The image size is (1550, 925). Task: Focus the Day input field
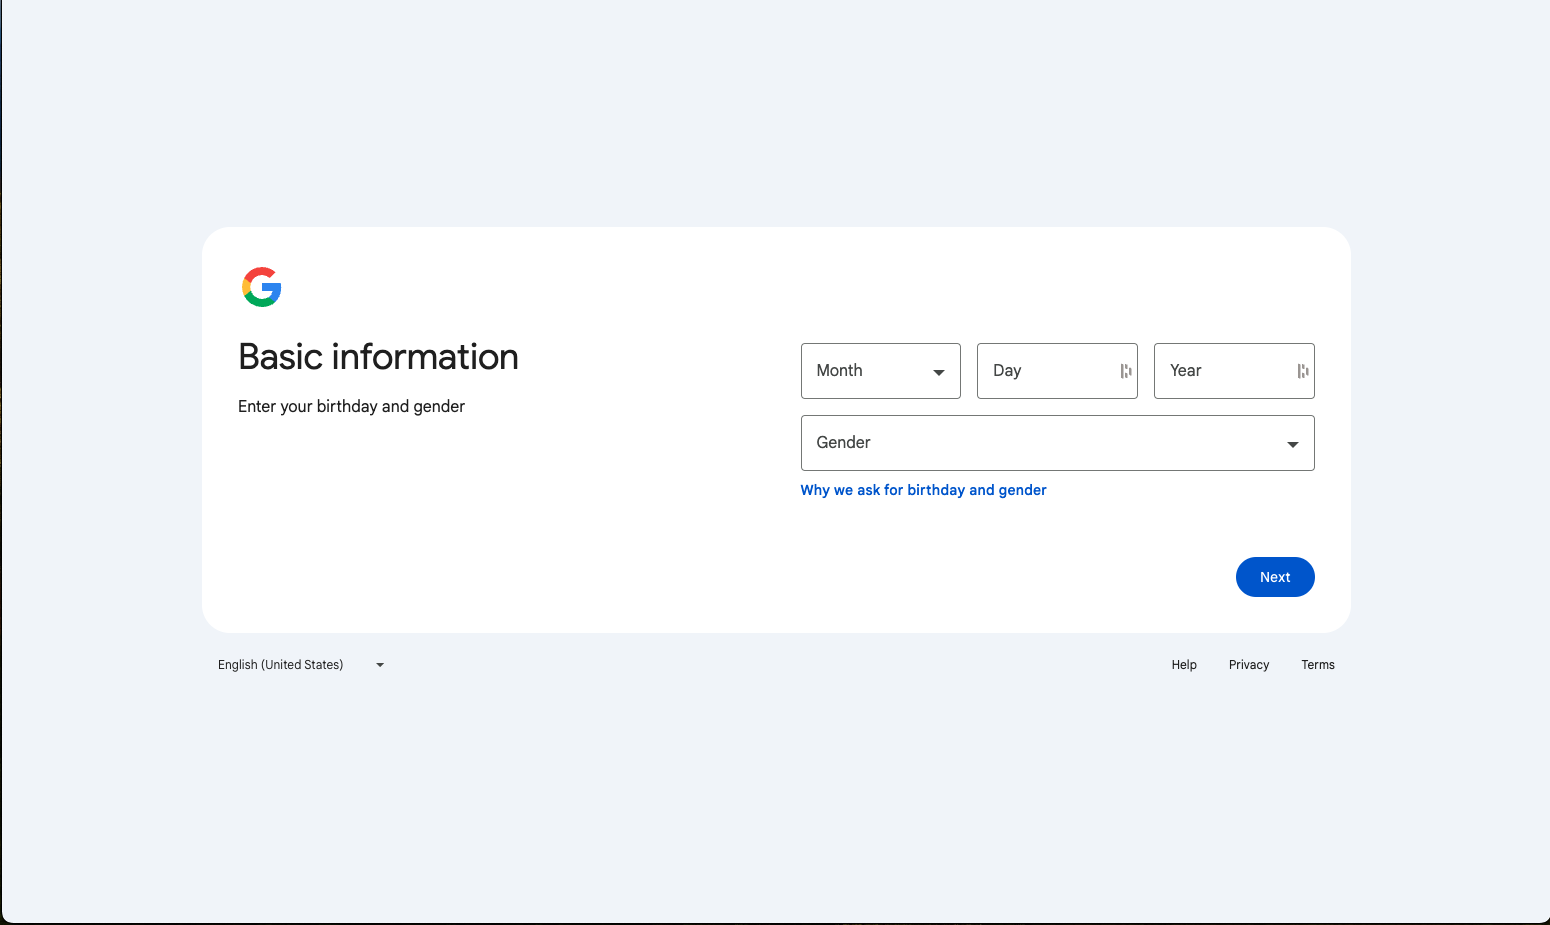(1048, 371)
